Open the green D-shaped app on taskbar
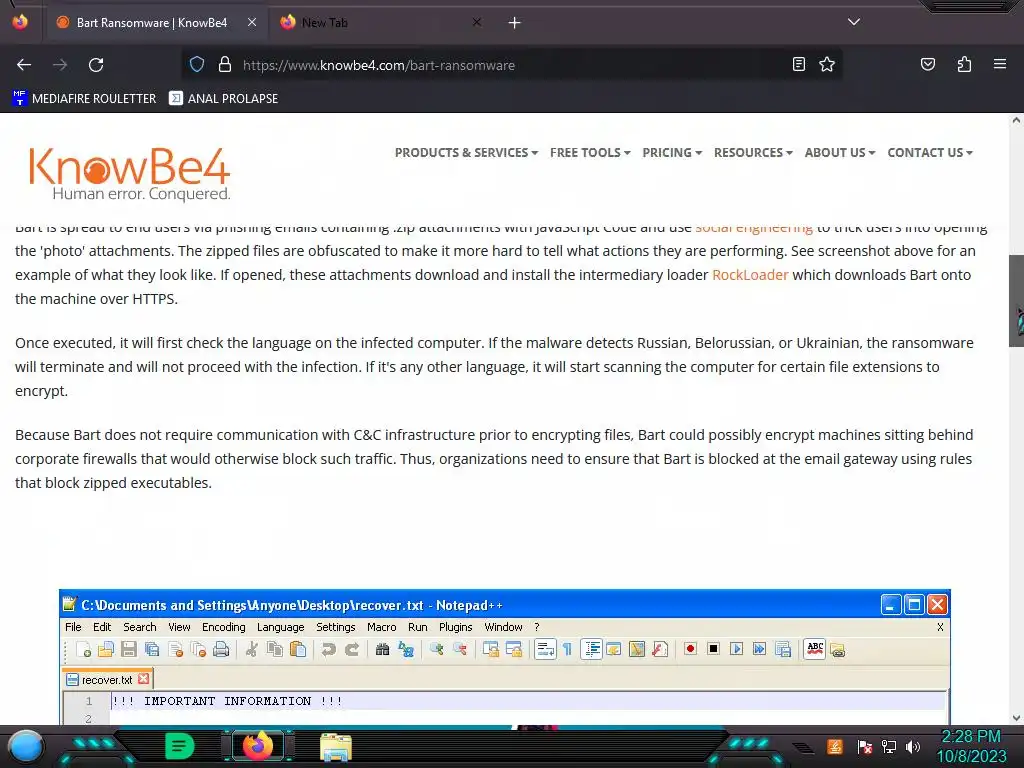 pyautogui.click(x=180, y=746)
